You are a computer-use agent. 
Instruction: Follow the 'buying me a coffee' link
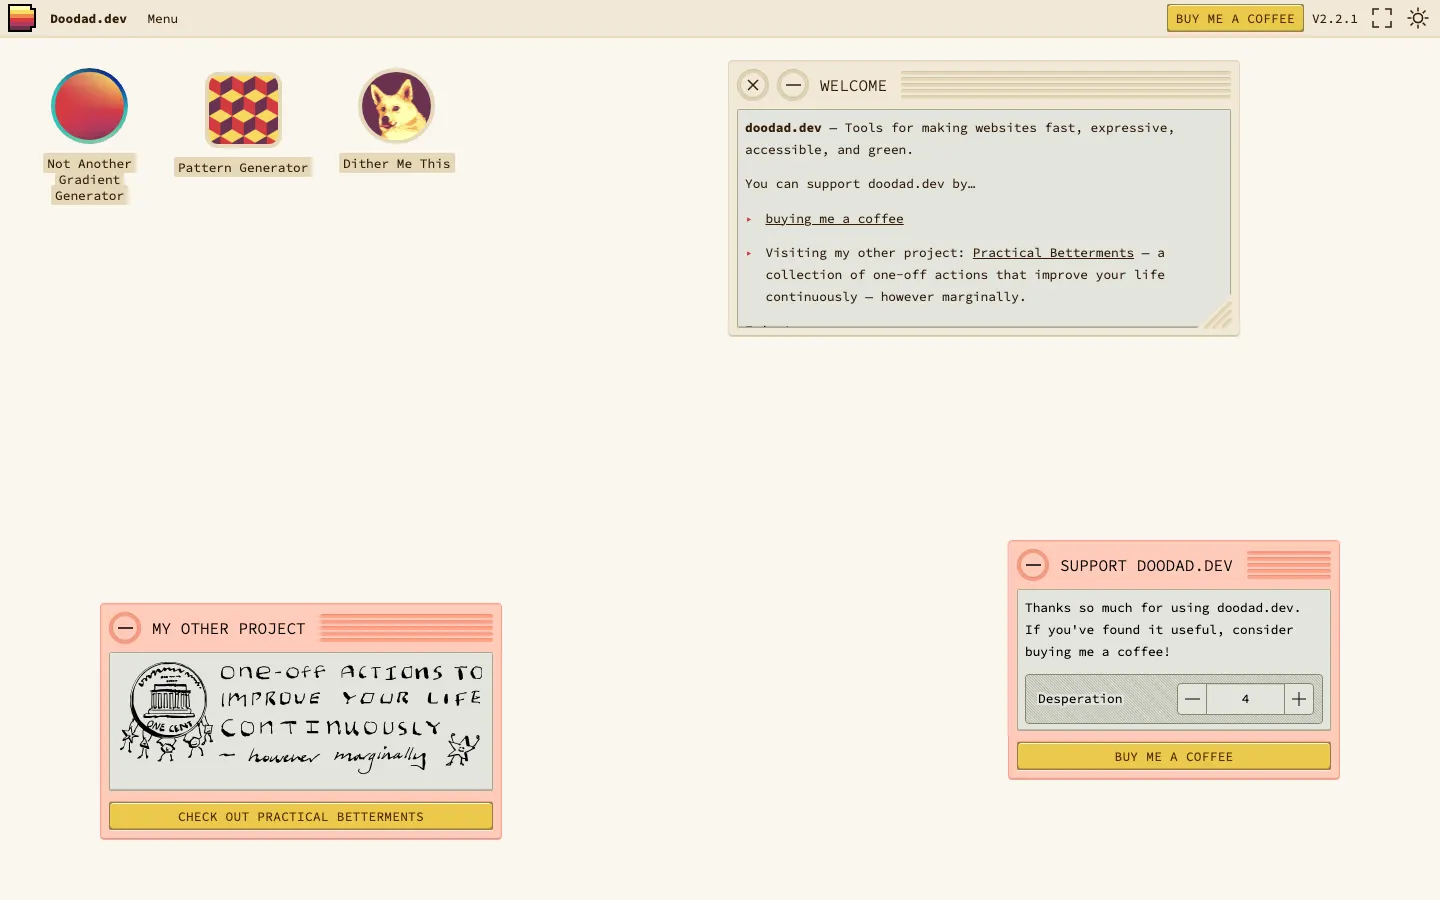coord(834,219)
